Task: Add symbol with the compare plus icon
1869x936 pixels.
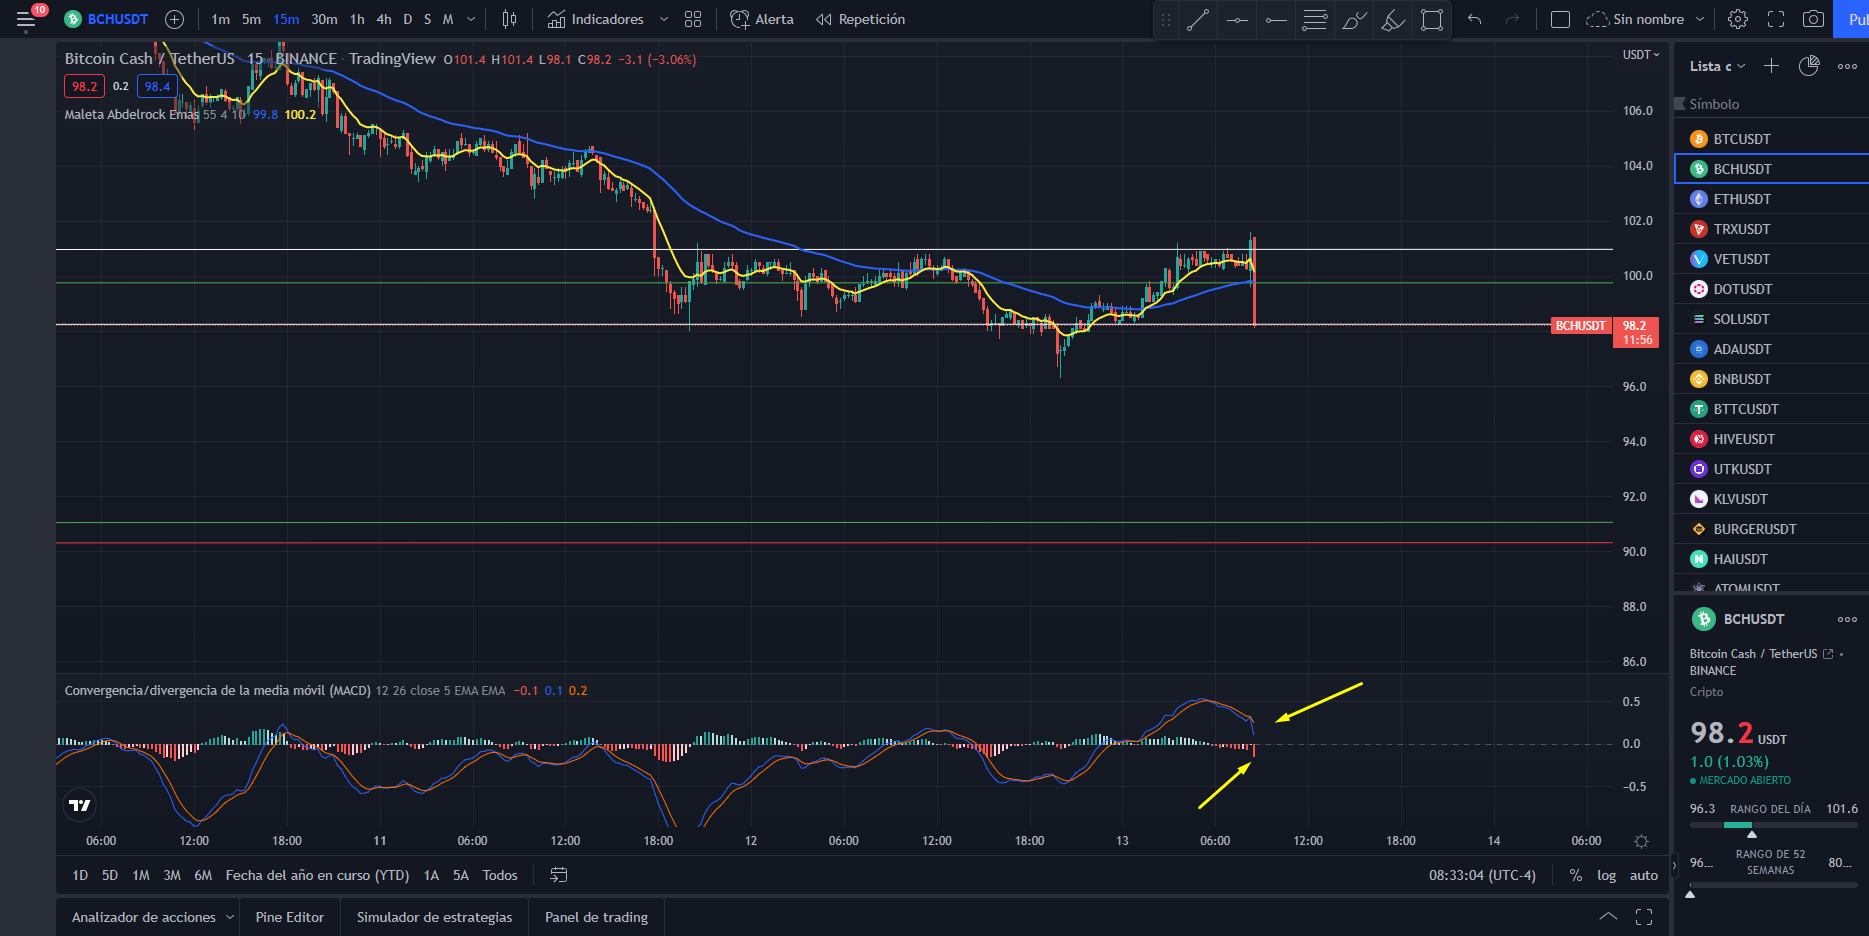Action: coord(174,19)
